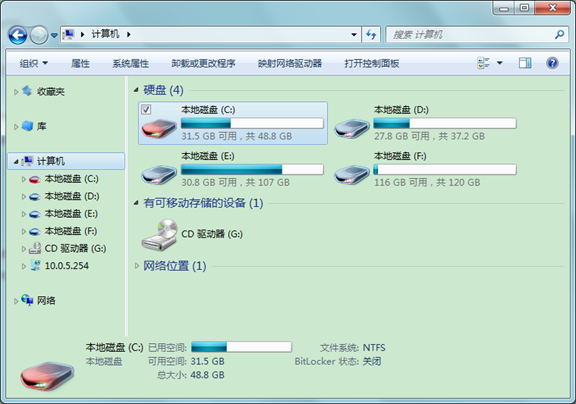
Task: Go back with the Back arrow button
Action: [x=18, y=35]
